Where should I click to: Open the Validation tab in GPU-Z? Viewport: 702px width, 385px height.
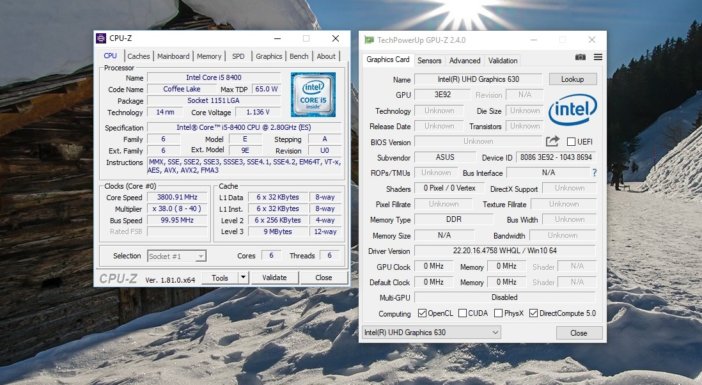[x=503, y=60]
